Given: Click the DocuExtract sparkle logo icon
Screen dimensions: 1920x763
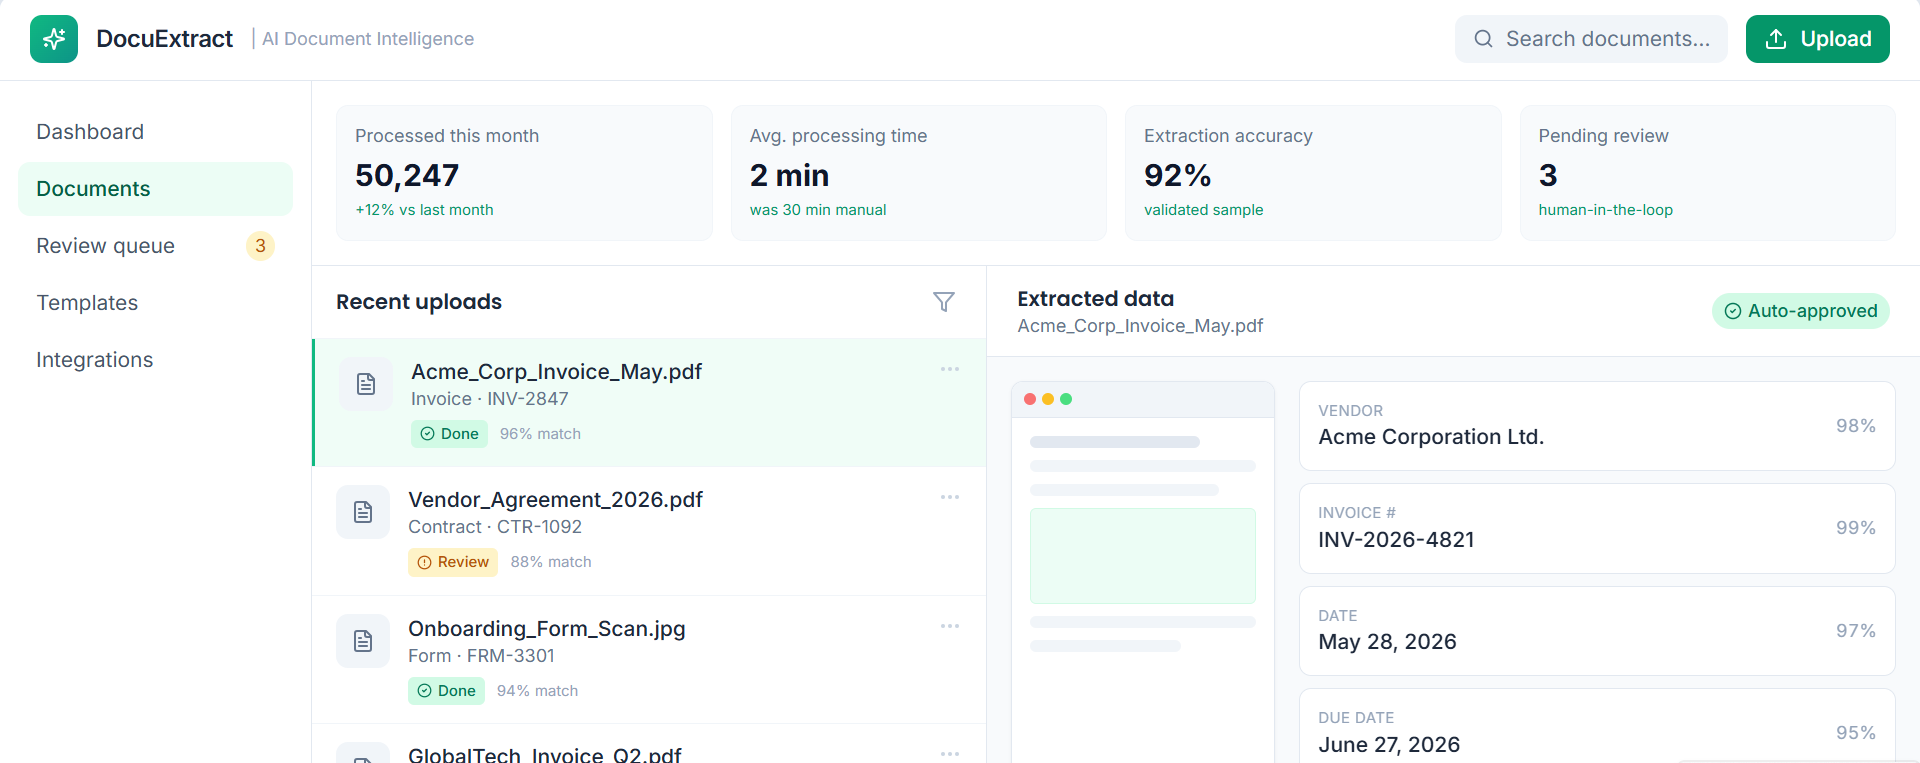Looking at the screenshot, I should pyautogui.click(x=54, y=39).
